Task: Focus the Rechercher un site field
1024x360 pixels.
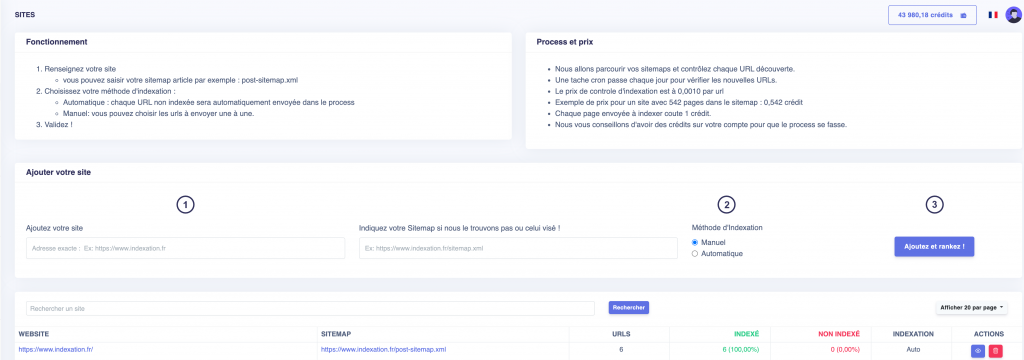Action: [310, 308]
